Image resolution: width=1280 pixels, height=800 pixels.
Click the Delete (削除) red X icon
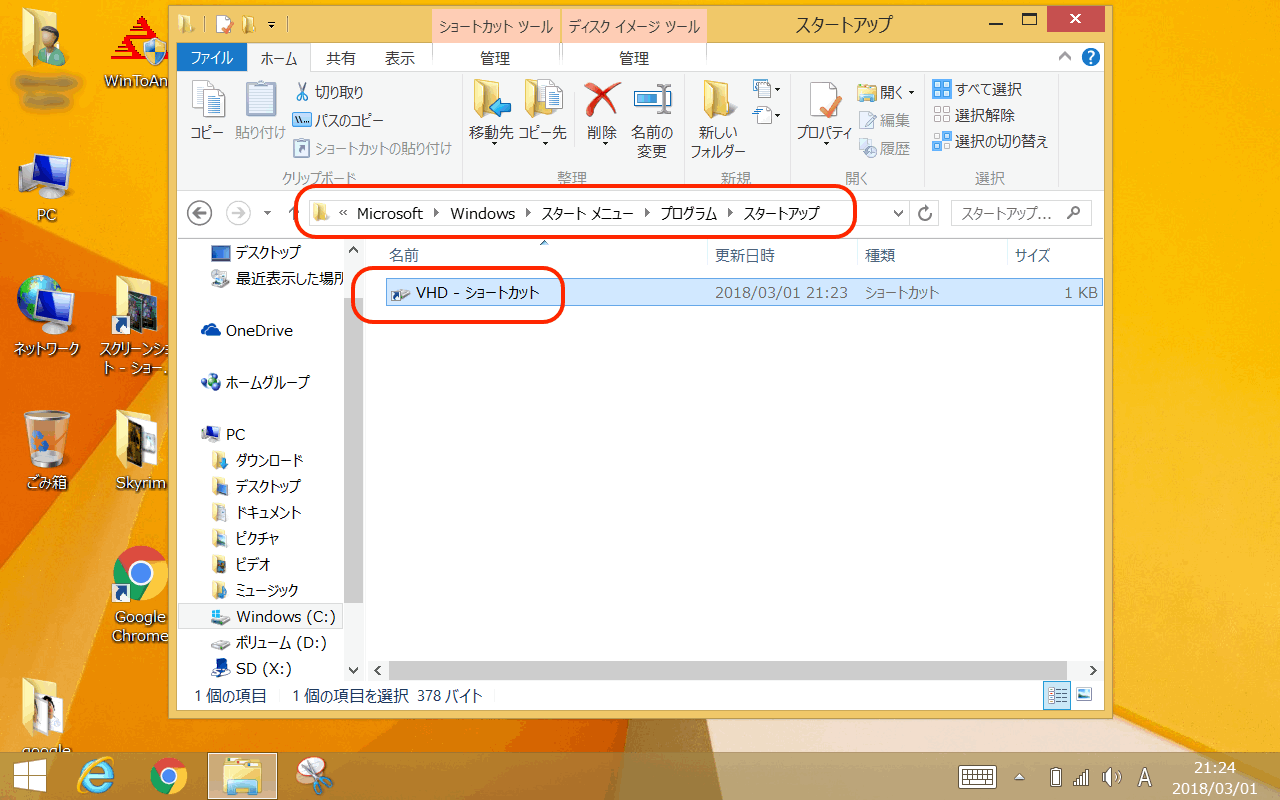[x=602, y=101]
